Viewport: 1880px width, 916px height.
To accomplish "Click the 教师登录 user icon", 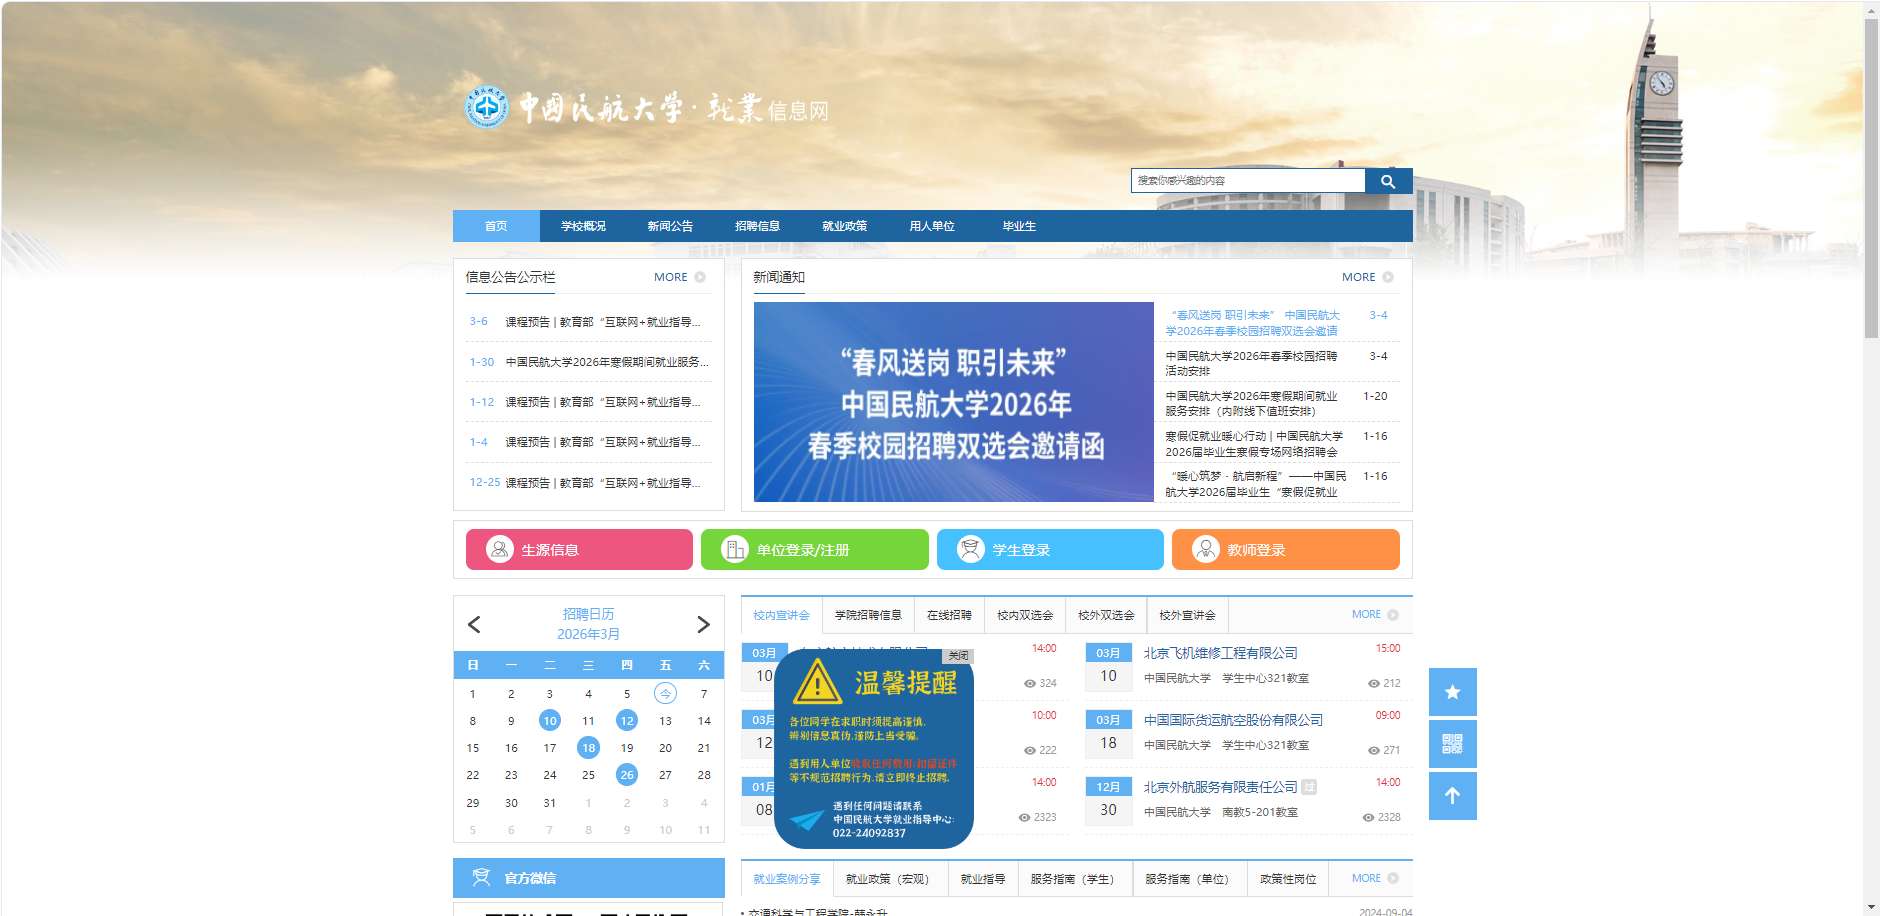I will pyautogui.click(x=1205, y=549).
